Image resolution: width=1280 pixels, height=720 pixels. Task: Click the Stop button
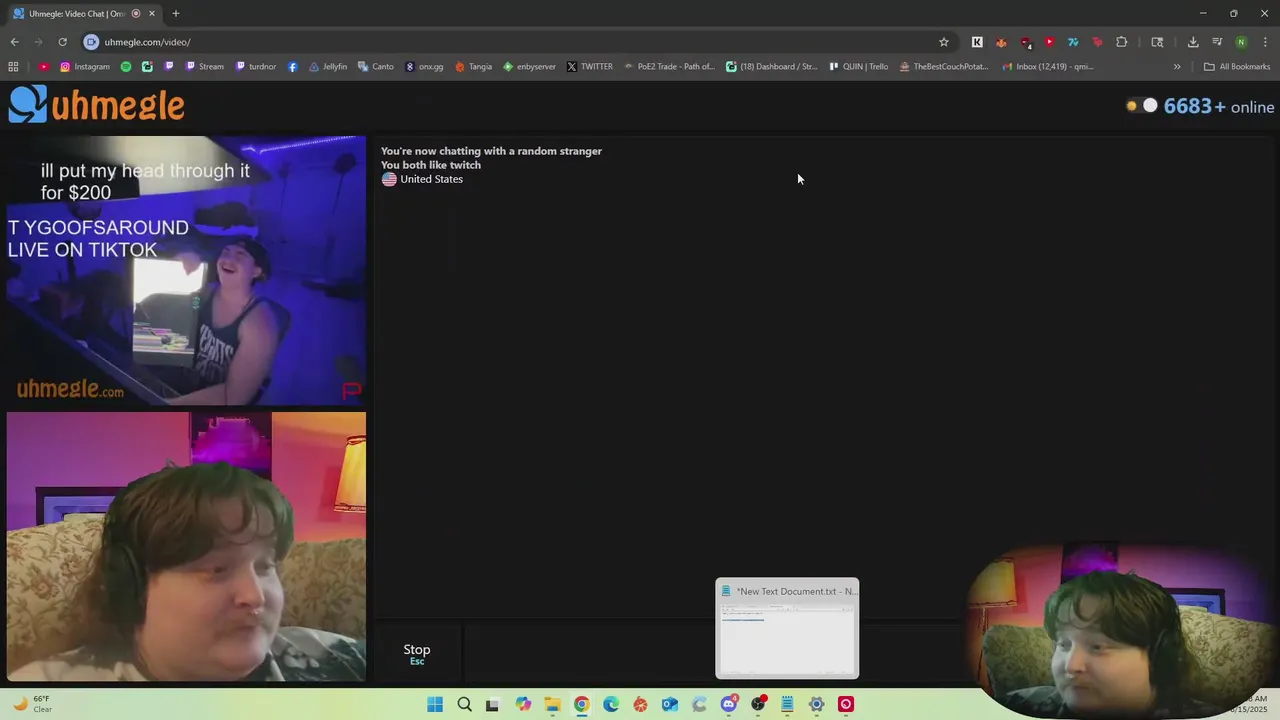pos(417,654)
